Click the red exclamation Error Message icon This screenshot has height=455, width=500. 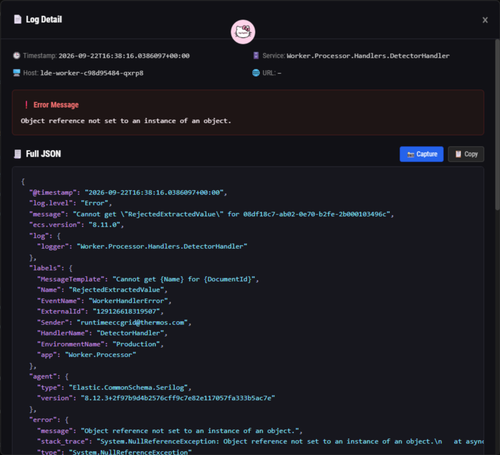(x=26, y=105)
